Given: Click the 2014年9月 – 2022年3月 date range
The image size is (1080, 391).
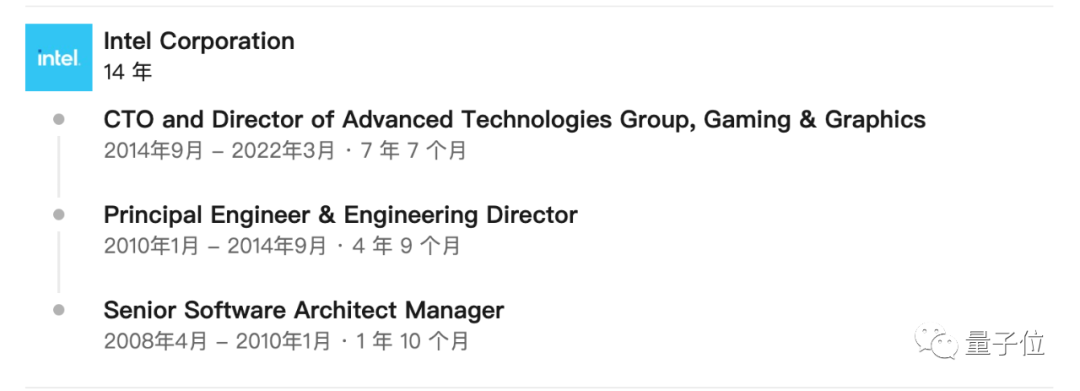Looking at the screenshot, I should pos(219,151).
